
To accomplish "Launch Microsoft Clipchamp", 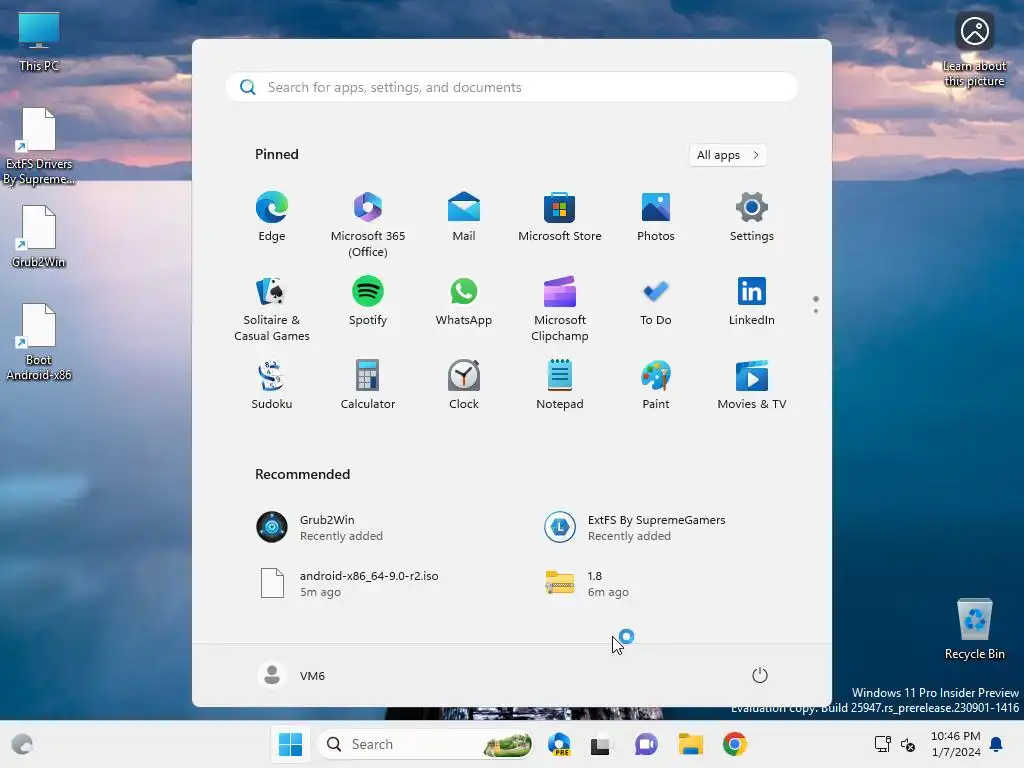I will point(560,308).
